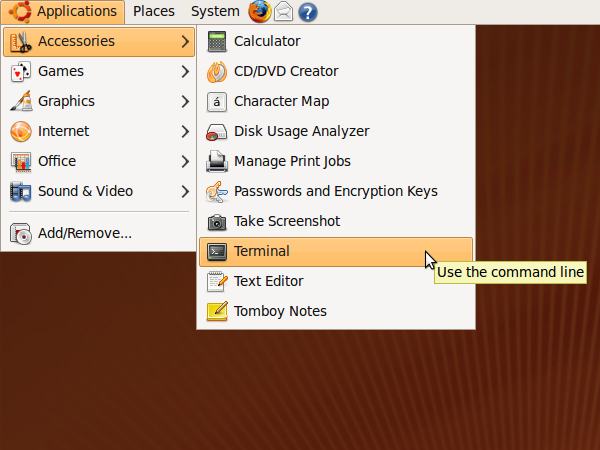Image resolution: width=600 pixels, height=450 pixels.
Task: Click the Sound & Video film icon
Action: (x=21, y=191)
